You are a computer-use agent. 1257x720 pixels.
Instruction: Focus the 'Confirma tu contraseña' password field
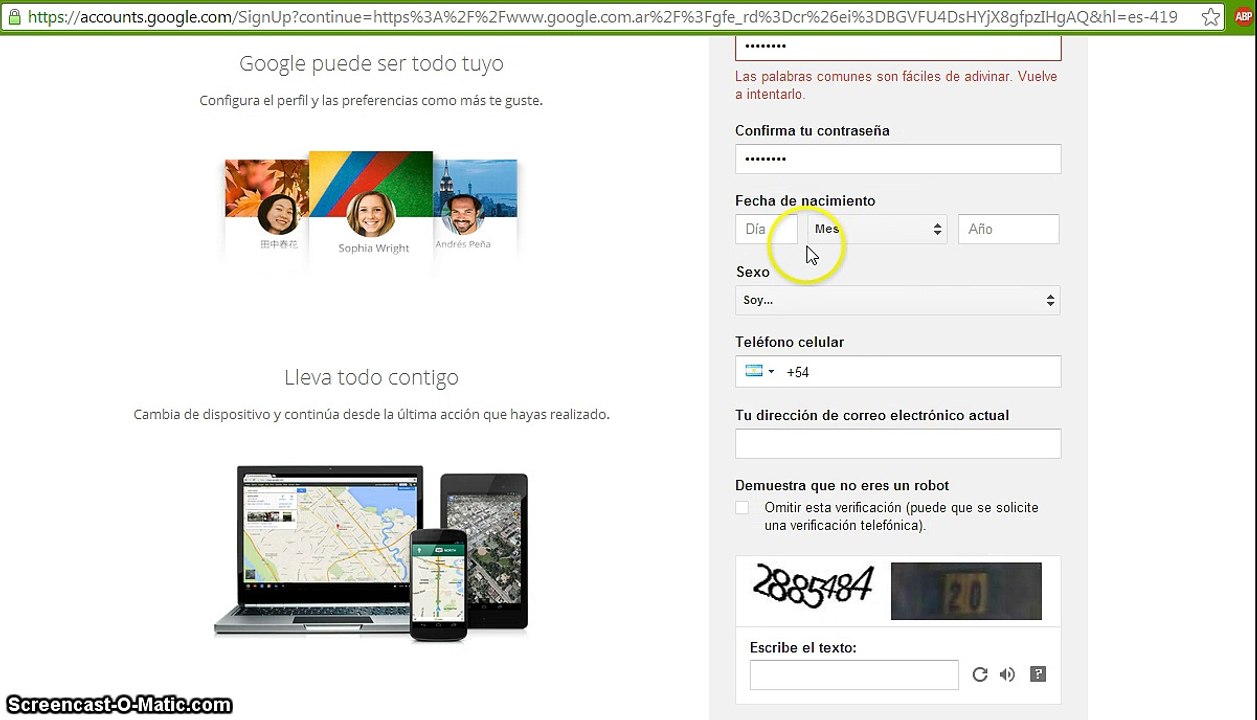898,159
